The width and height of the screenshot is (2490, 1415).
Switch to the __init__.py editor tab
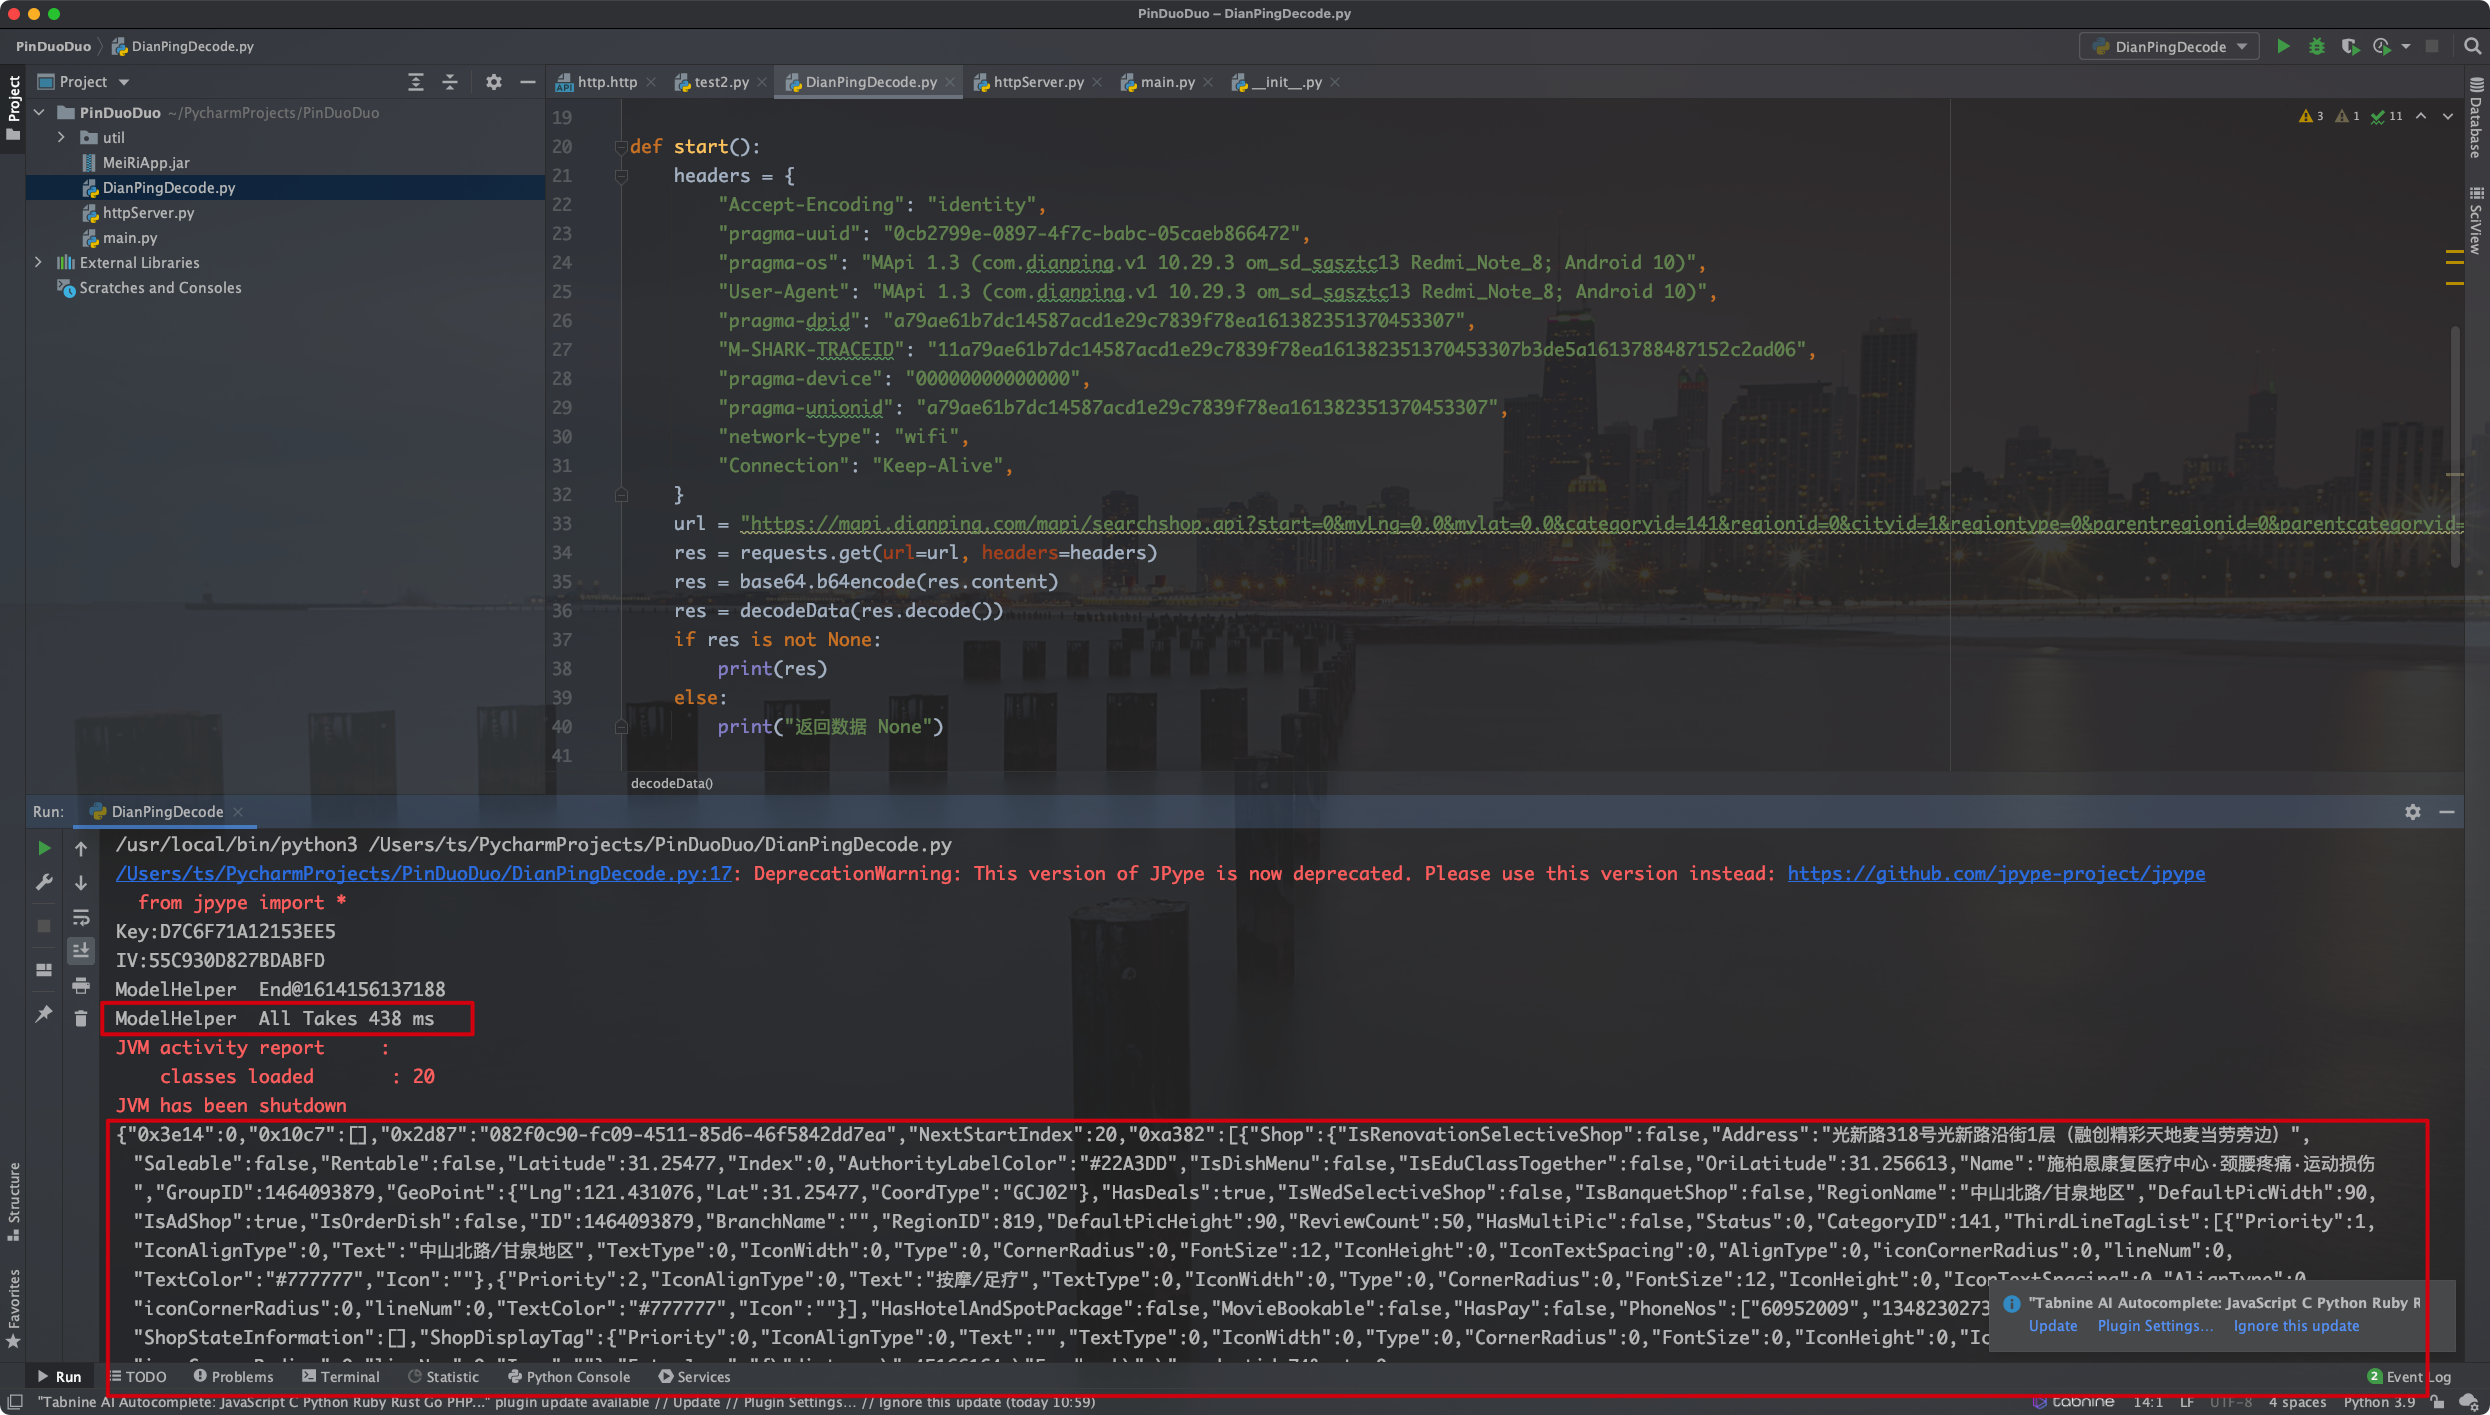click(1287, 82)
